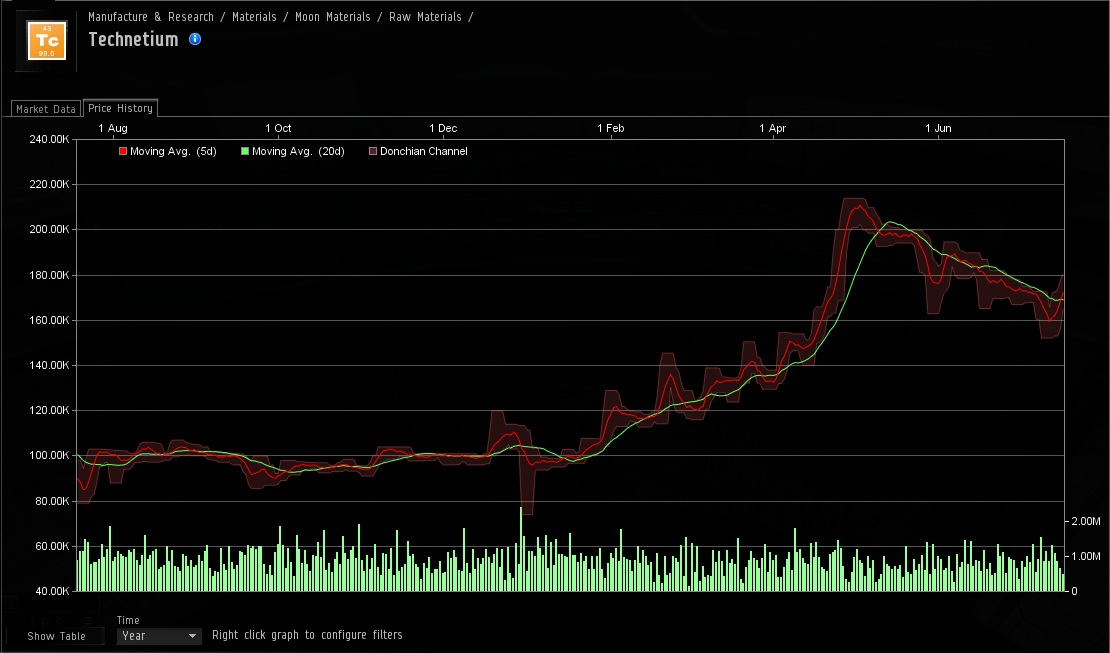1110x653 pixels.
Task: Click the 80.00K price axis label
Action: 52,501
